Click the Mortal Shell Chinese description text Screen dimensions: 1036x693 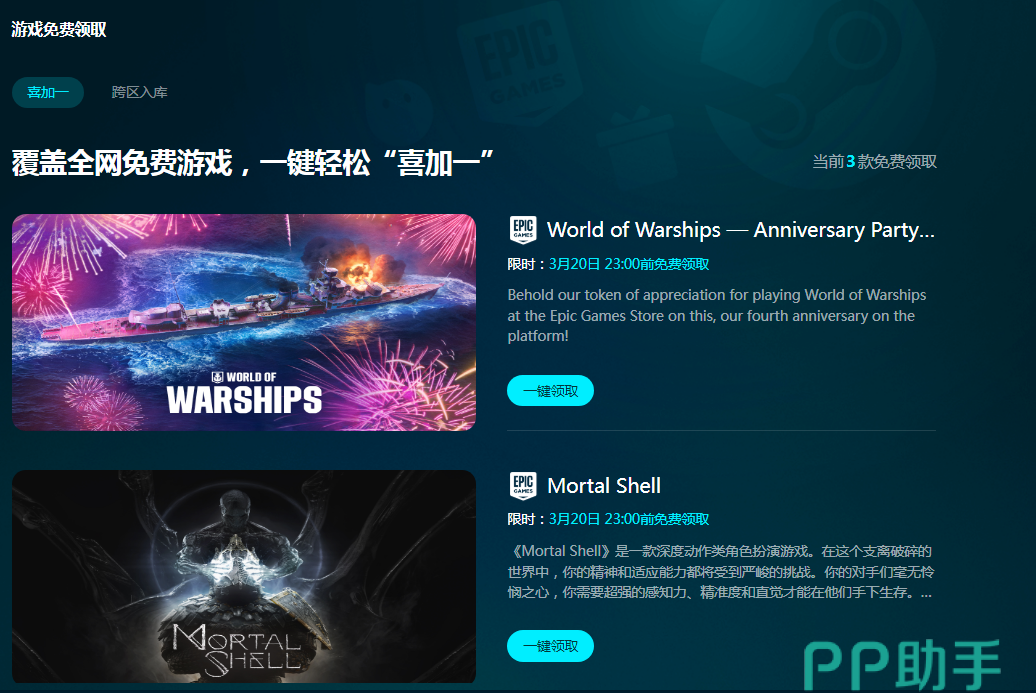click(x=721, y=571)
